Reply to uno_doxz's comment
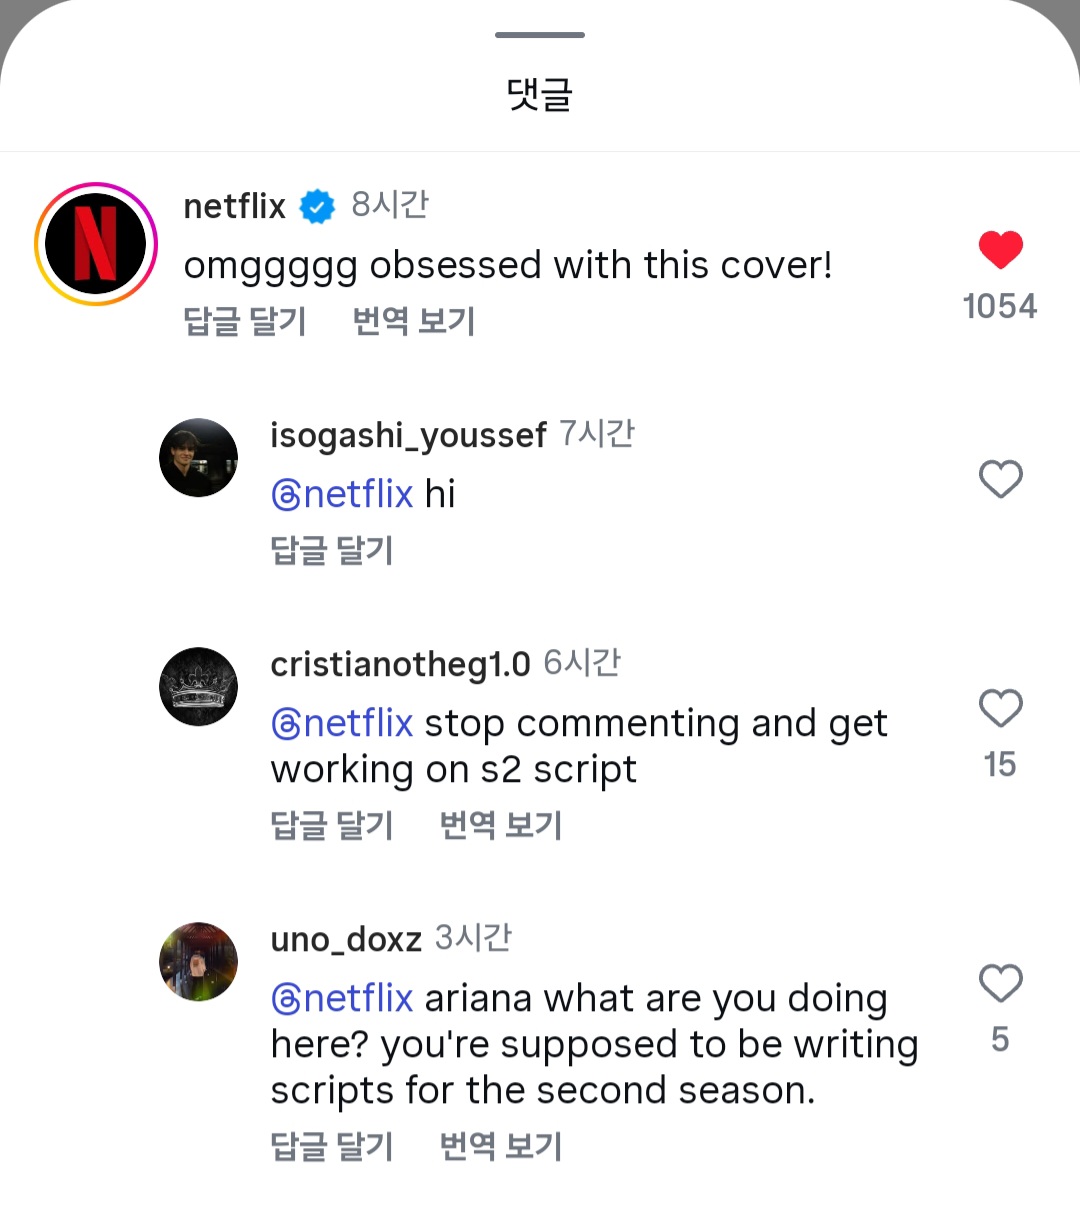 [332, 1146]
